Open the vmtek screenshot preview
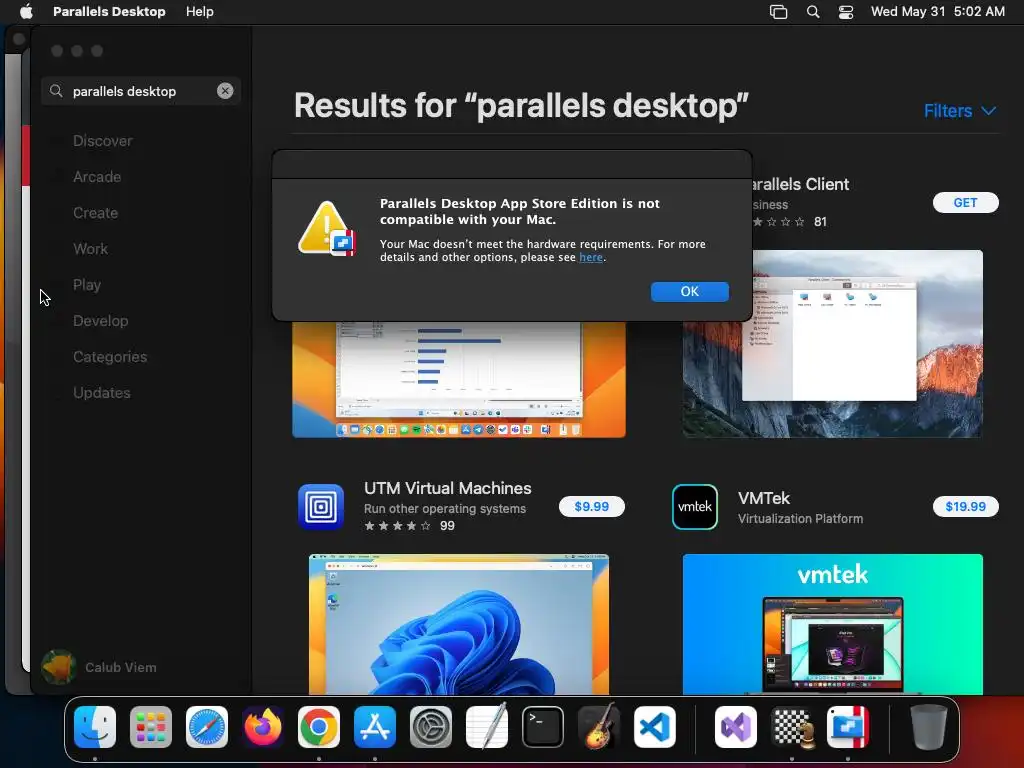Image resolution: width=1024 pixels, height=768 pixels. (833, 624)
